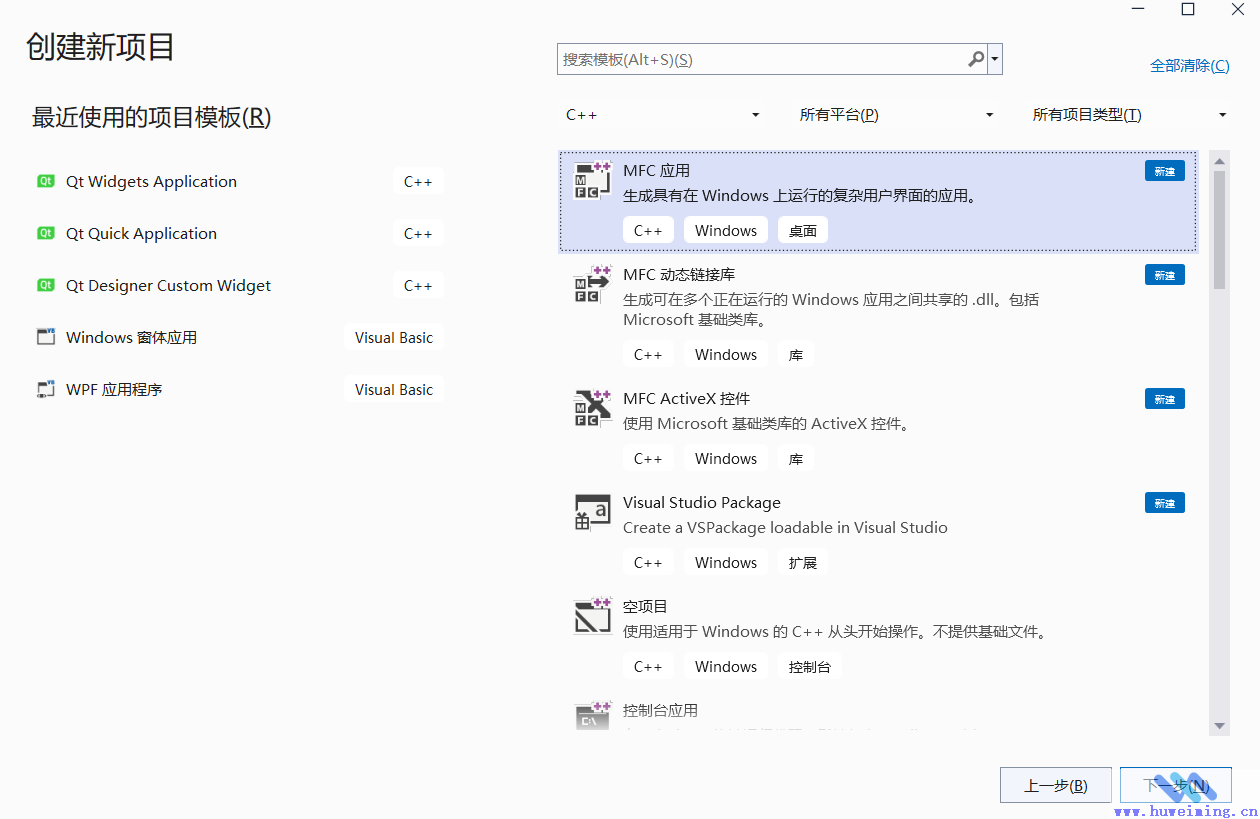The height and width of the screenshot is (819, 1260).
Task: Select the MFC 应用 template title
Action: pos(656,170)
